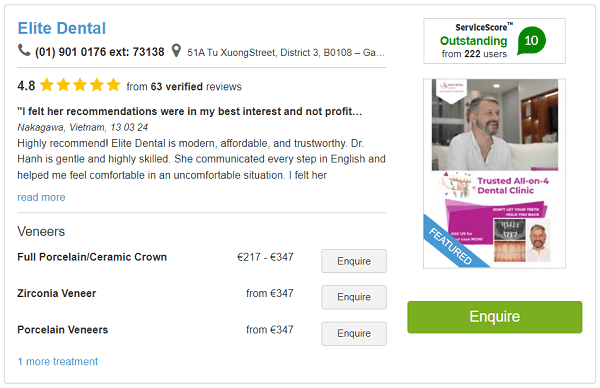Click the phone handset icon
Image resolution: width=600 pixels, height=388 pixels.
tap(24, 50)
